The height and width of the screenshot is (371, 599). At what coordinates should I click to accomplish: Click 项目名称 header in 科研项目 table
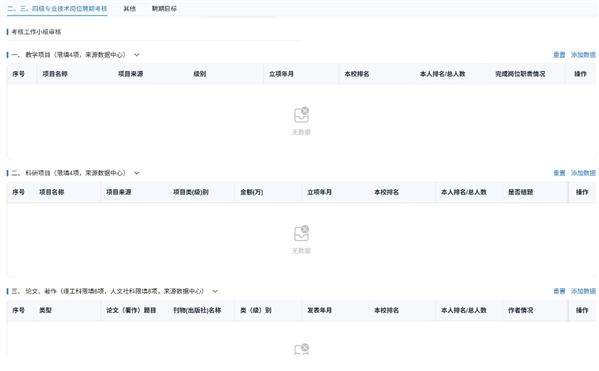[x=52, y=192]
